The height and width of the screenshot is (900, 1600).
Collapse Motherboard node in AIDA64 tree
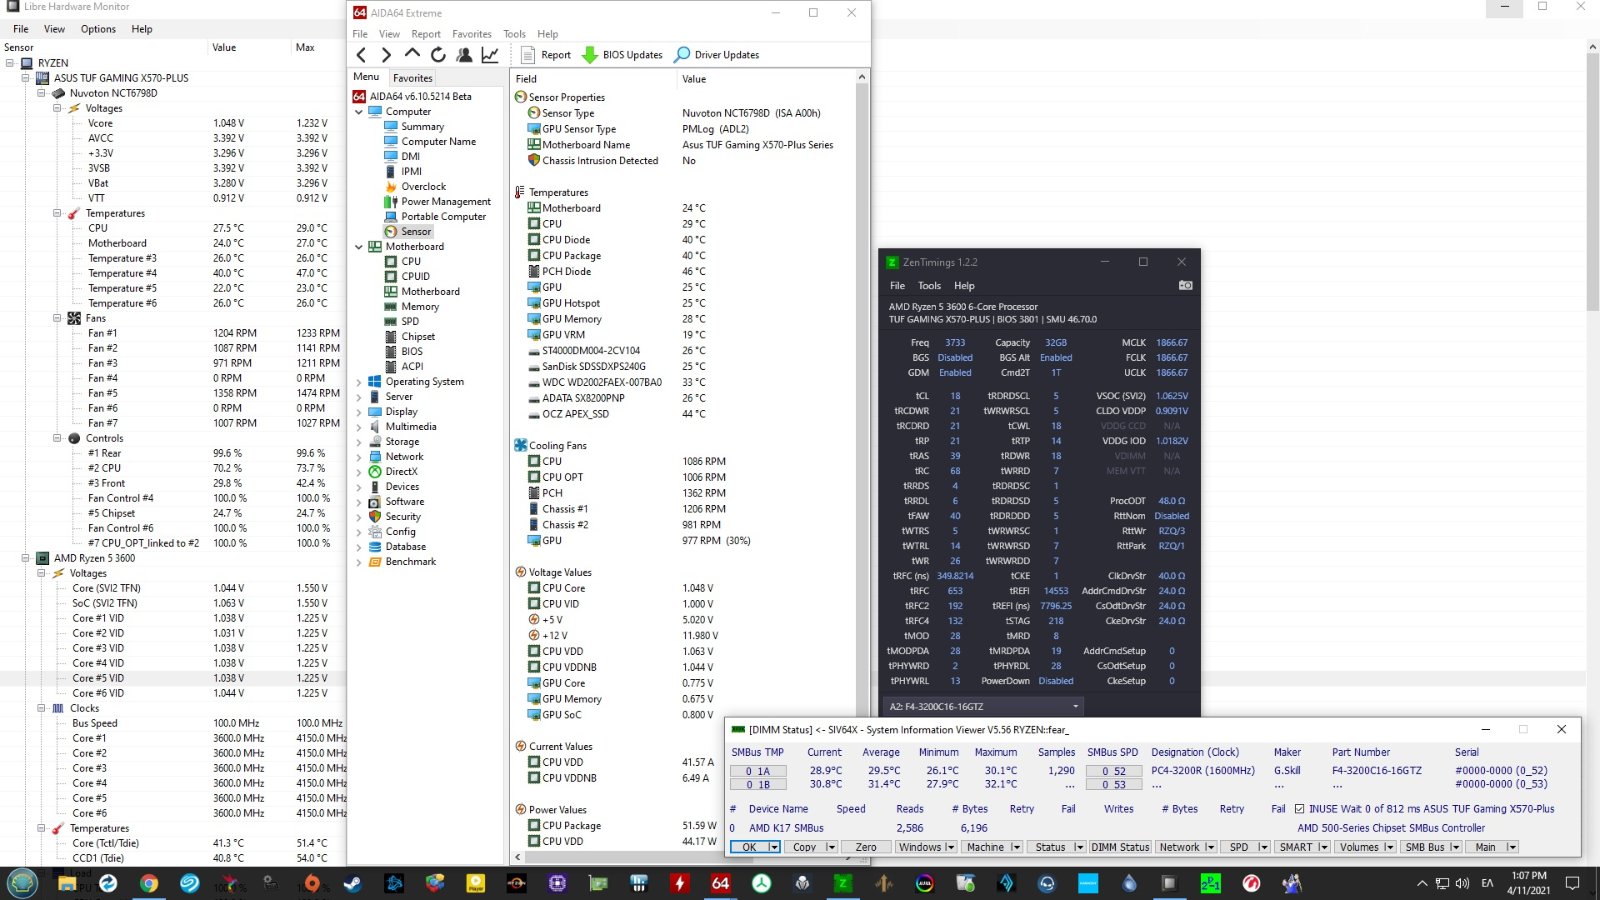point(359,247)
